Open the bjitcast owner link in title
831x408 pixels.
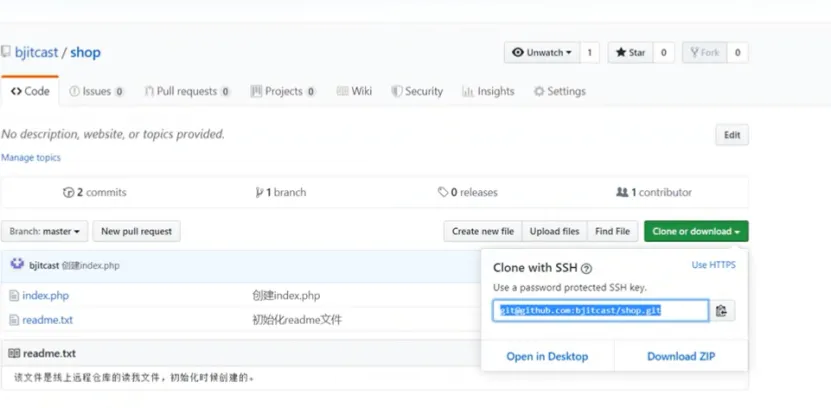pos(37,52)
